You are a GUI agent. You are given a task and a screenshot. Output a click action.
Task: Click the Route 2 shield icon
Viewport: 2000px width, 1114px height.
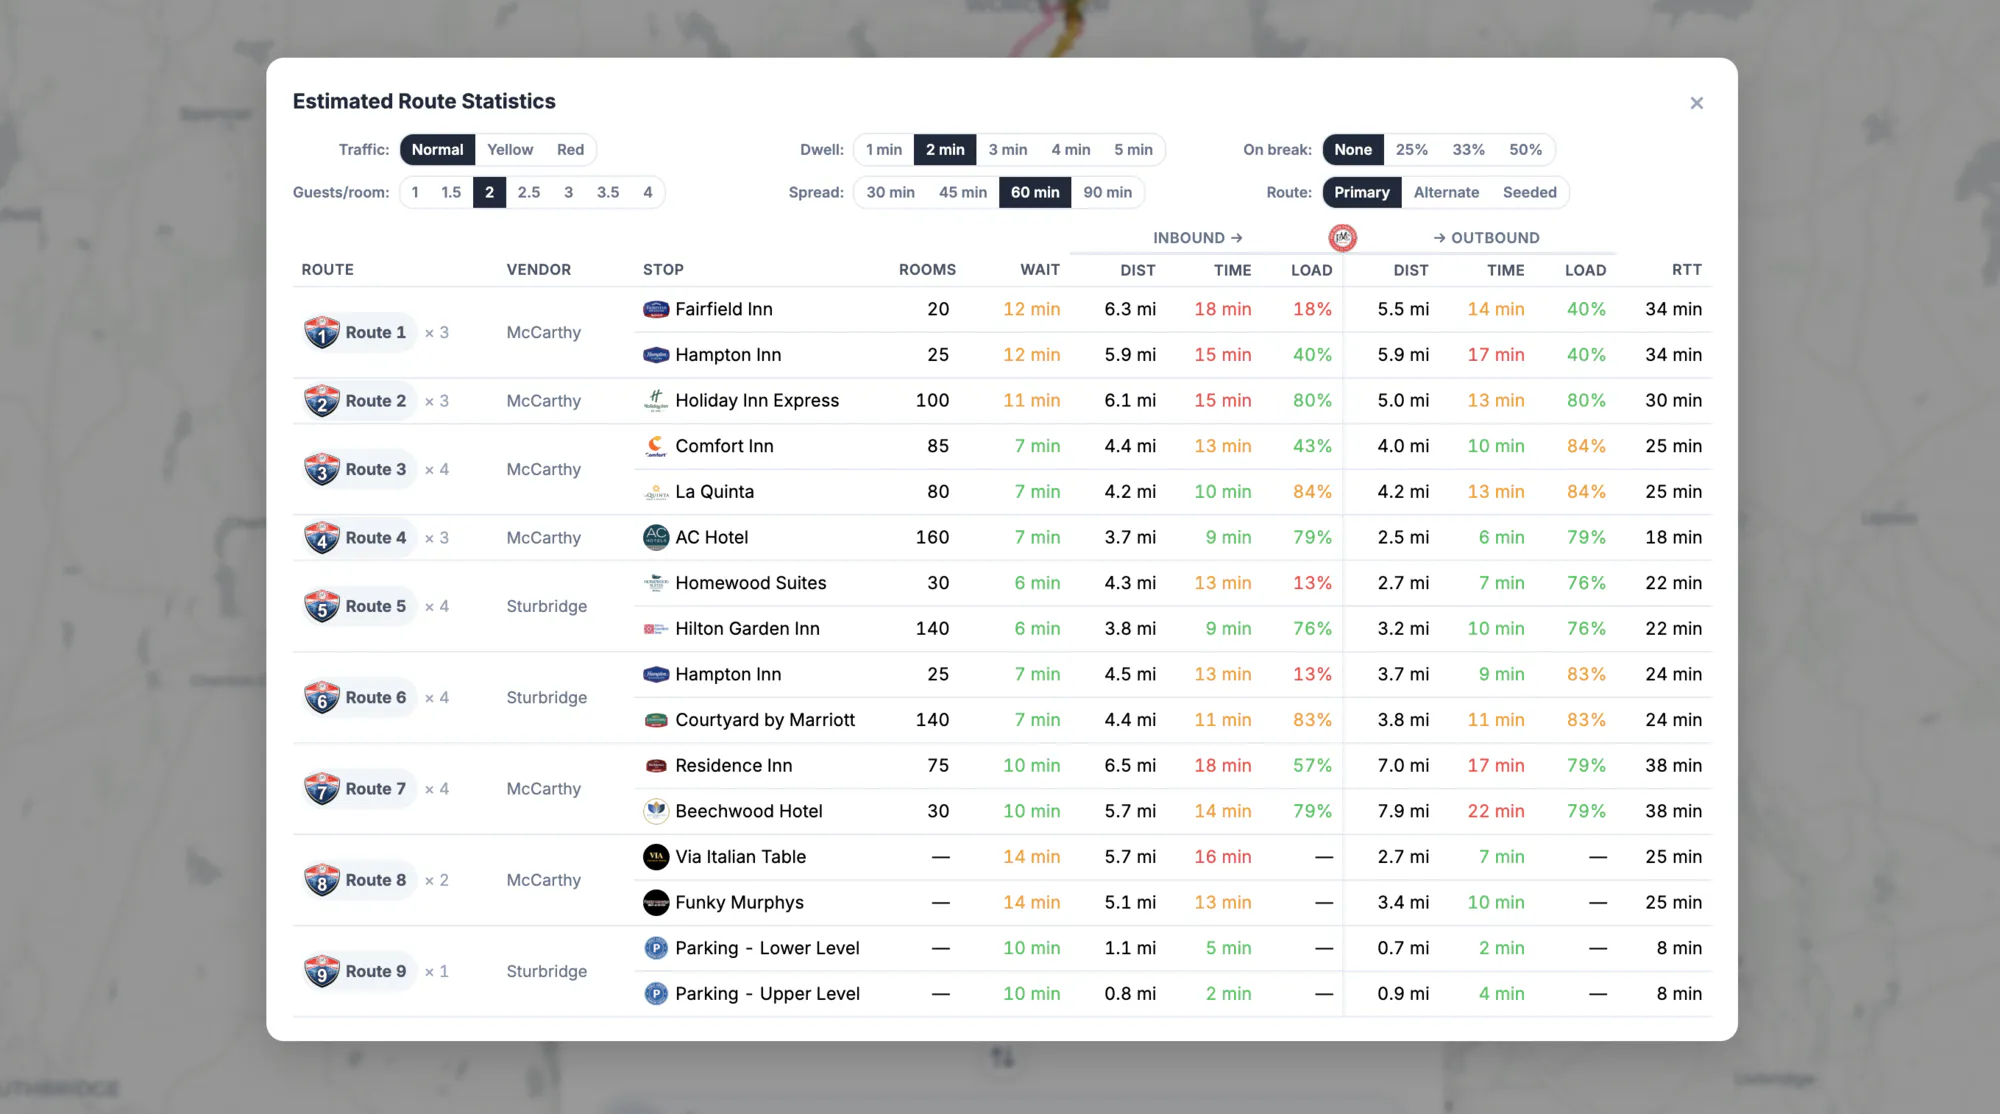322,401
